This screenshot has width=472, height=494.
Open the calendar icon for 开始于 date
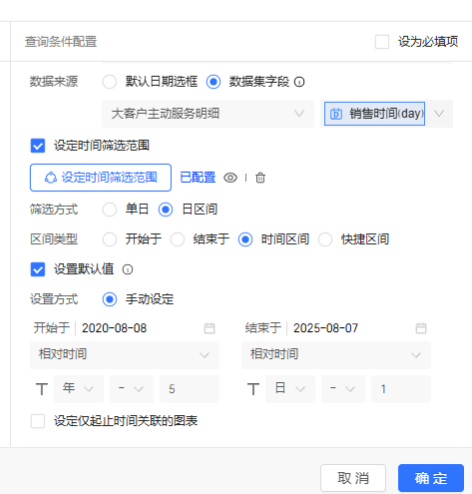[x=209, y=328]
